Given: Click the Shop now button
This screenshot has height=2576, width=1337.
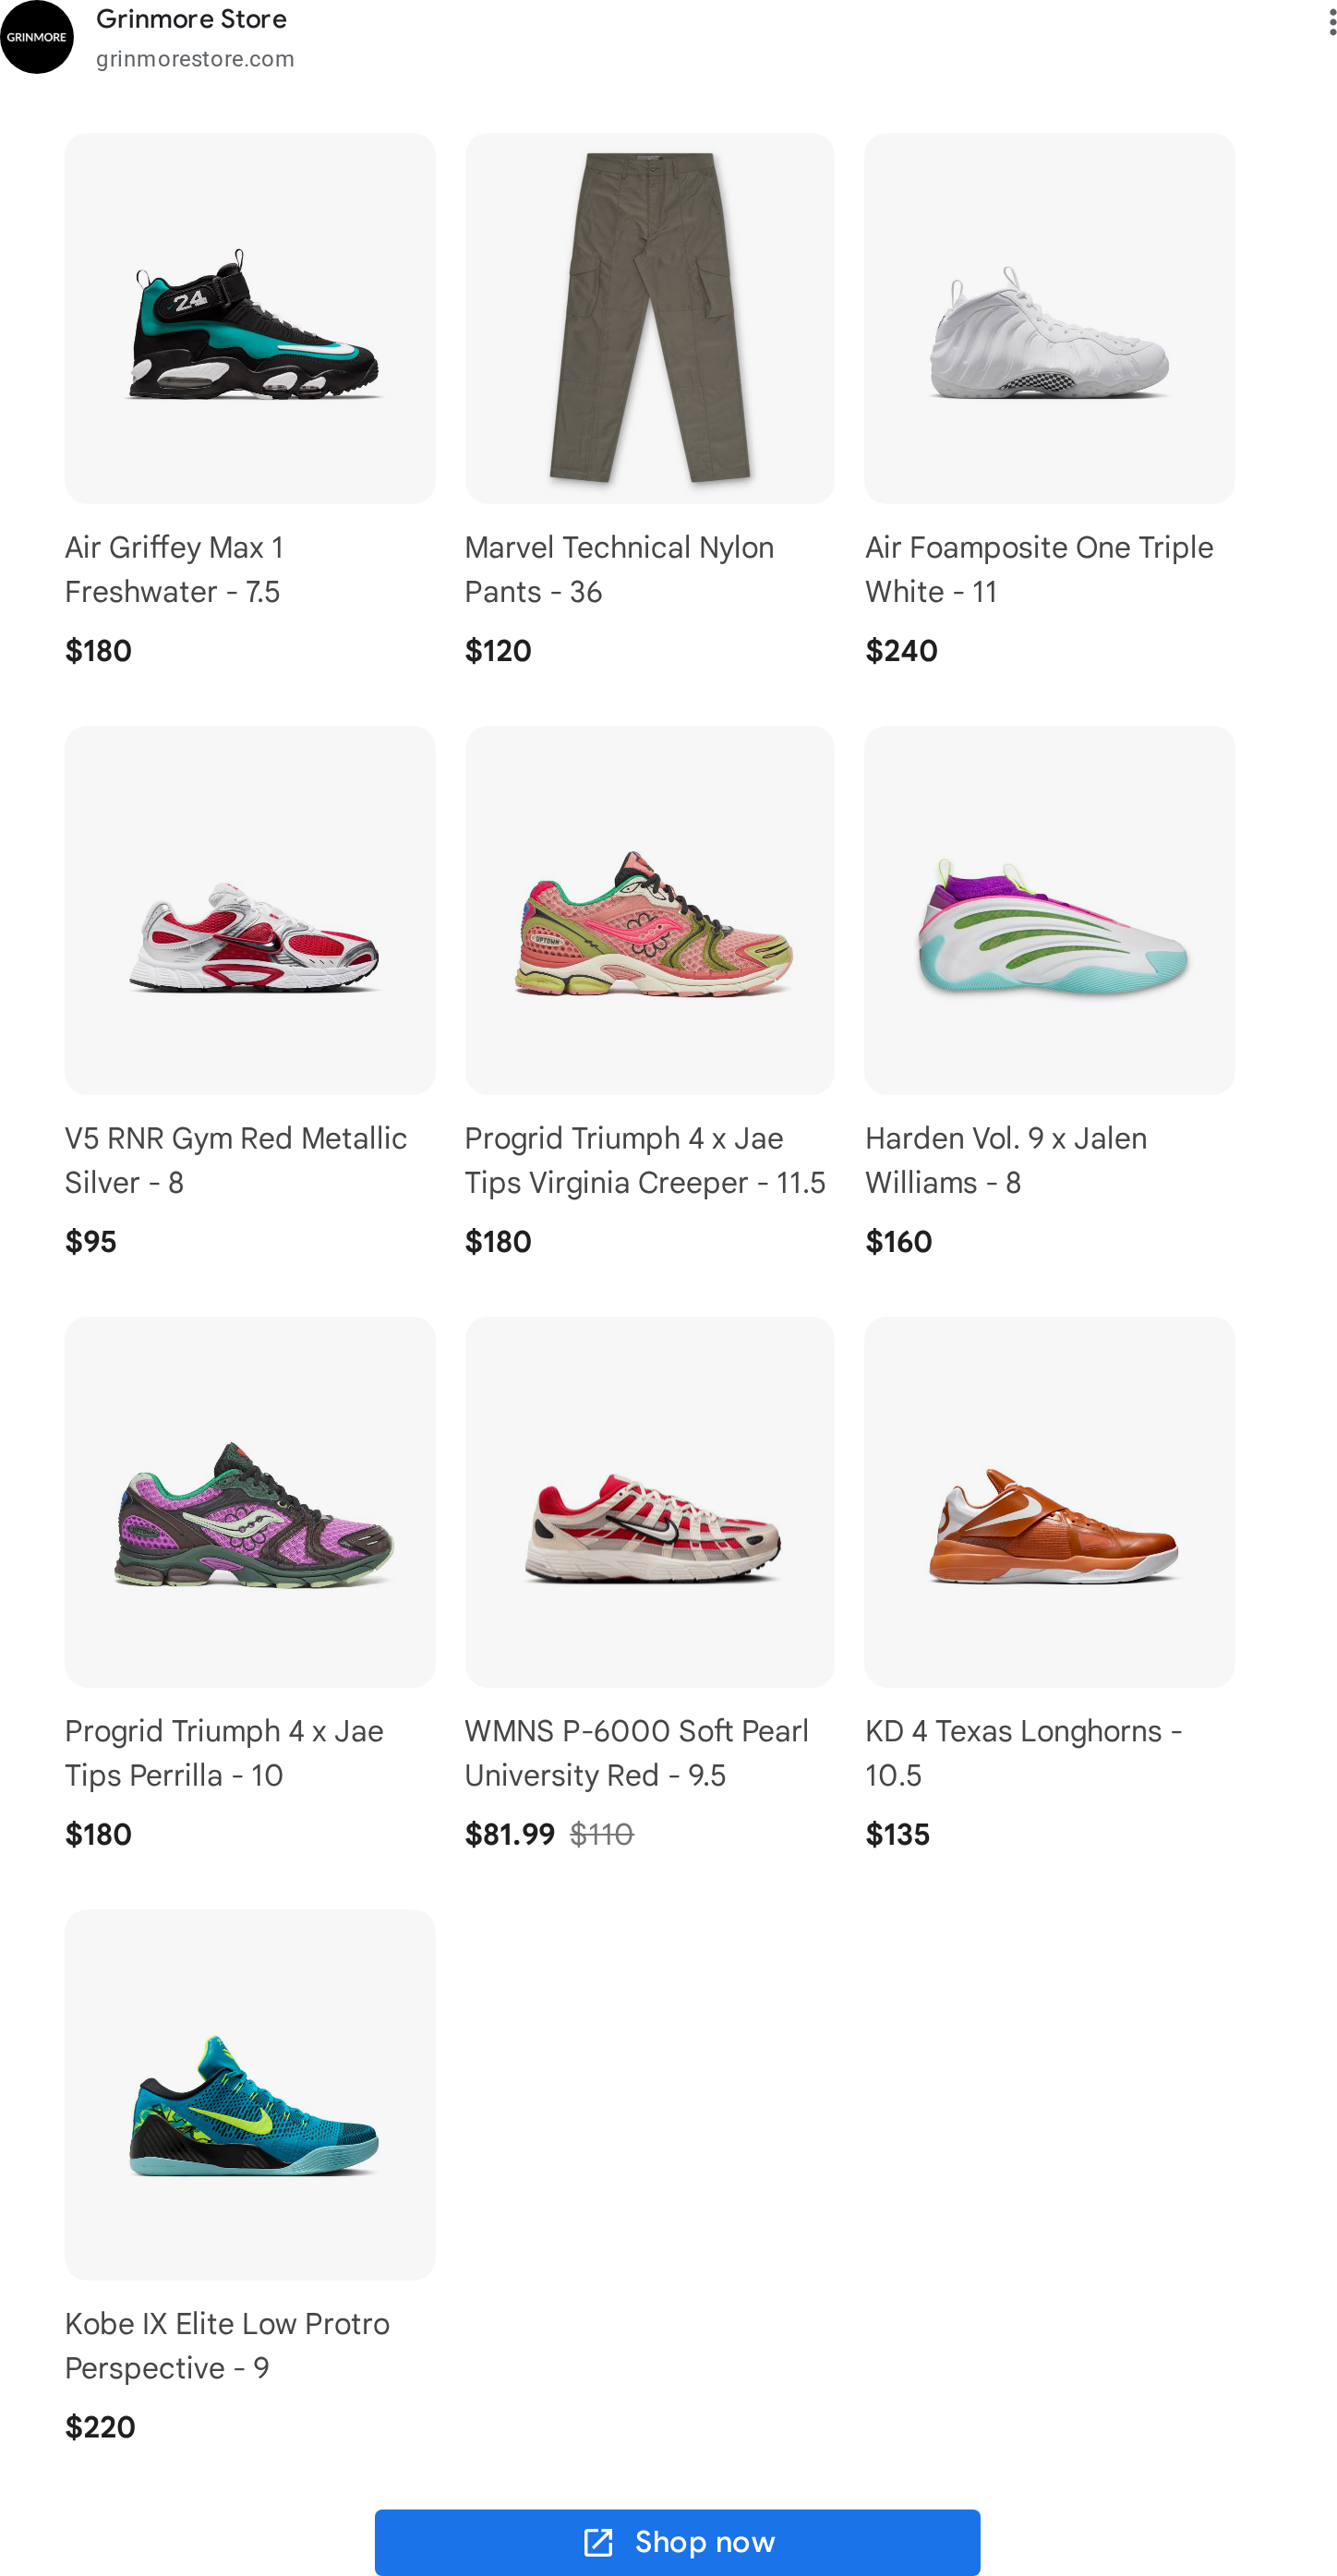Looking at the screenshot, I should pos(677,2541).
